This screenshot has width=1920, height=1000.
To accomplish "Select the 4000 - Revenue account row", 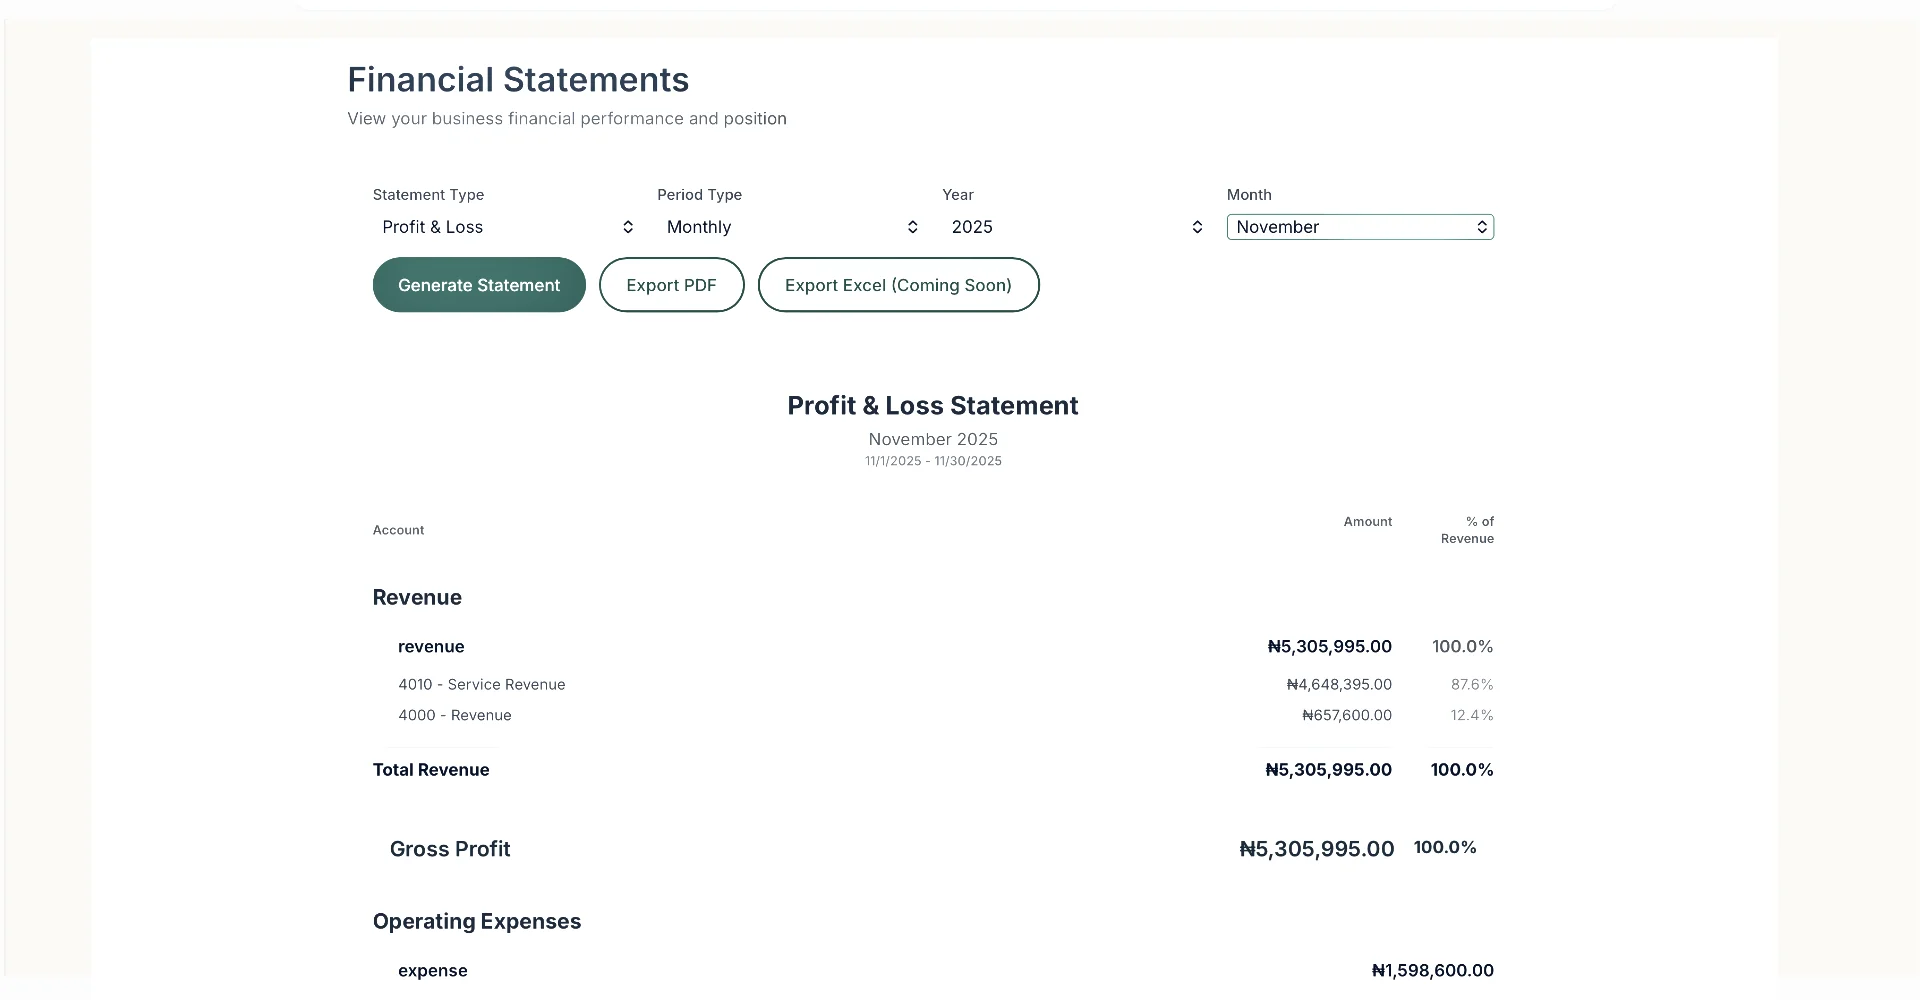I will [x=455, y=716].
